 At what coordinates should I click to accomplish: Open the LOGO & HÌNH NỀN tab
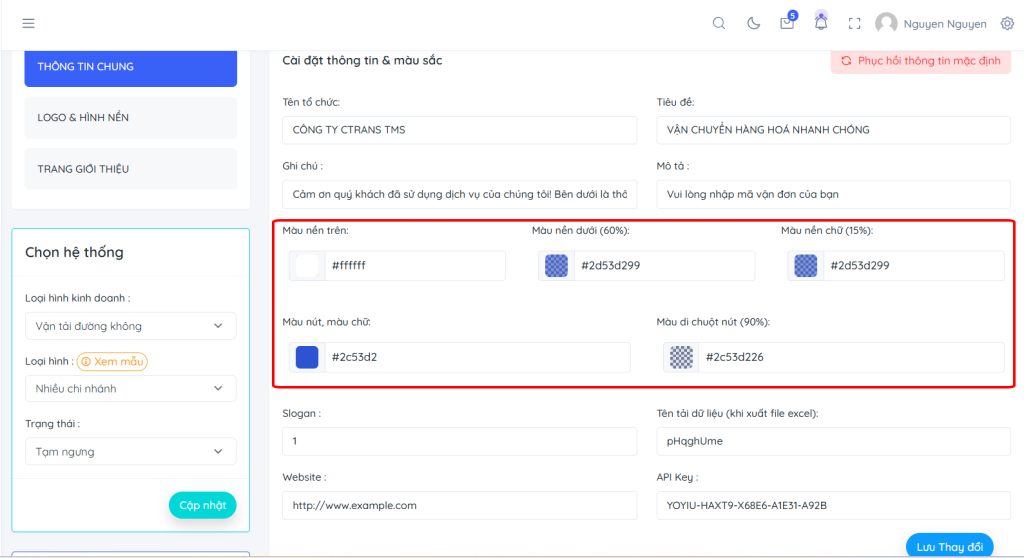130,118
